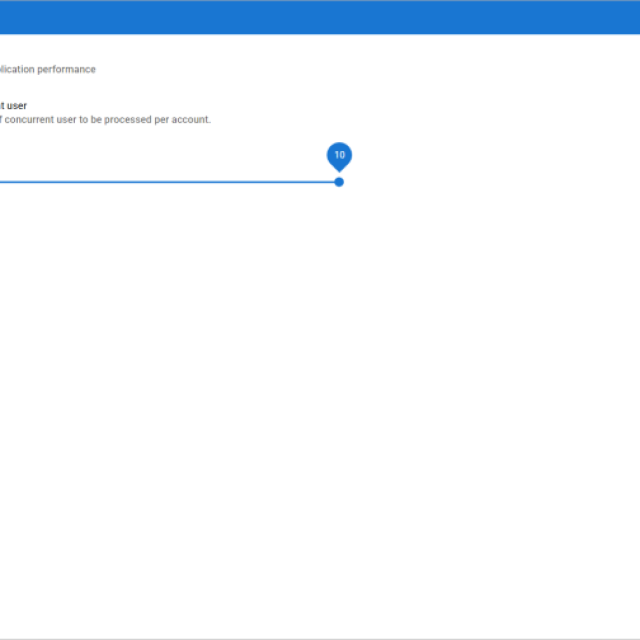Viewport: 640px width, 640px height.
Task: Click the word "concurrent" in the description
Action: 34,119
